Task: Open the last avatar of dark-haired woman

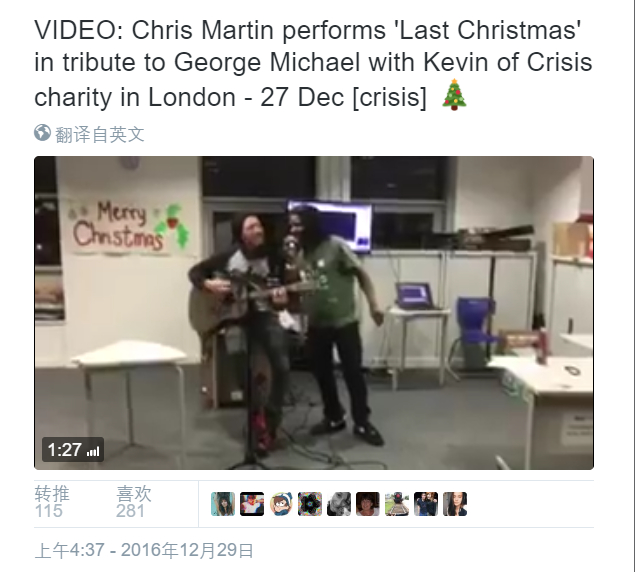Action: tap(455, 504)
